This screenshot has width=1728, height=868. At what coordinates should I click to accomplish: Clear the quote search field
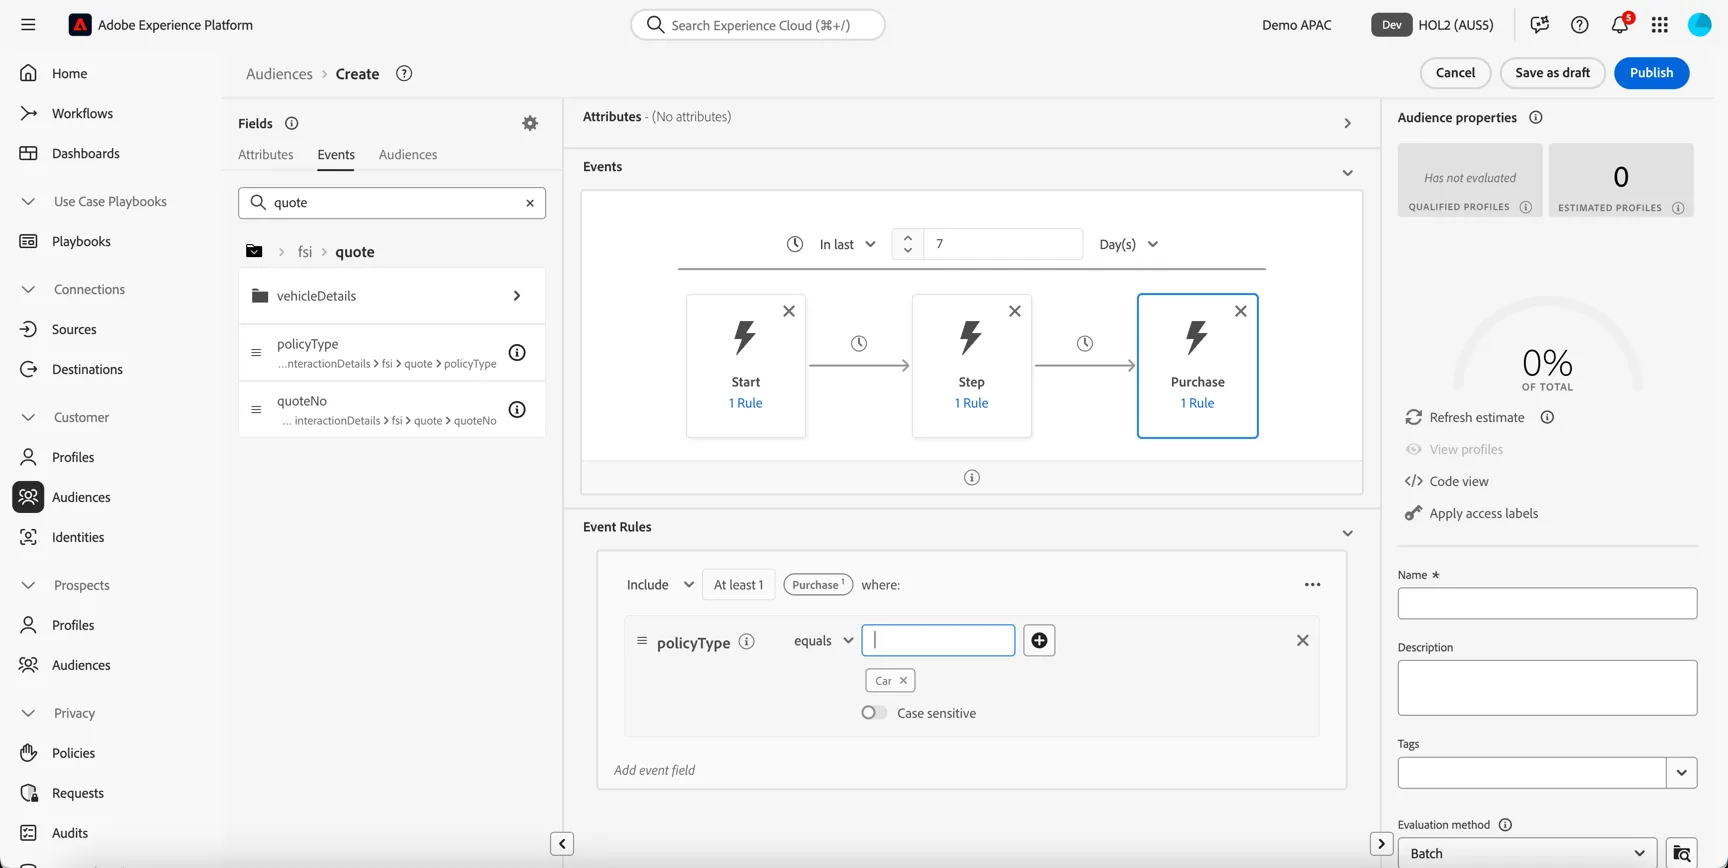pos(530,203)
